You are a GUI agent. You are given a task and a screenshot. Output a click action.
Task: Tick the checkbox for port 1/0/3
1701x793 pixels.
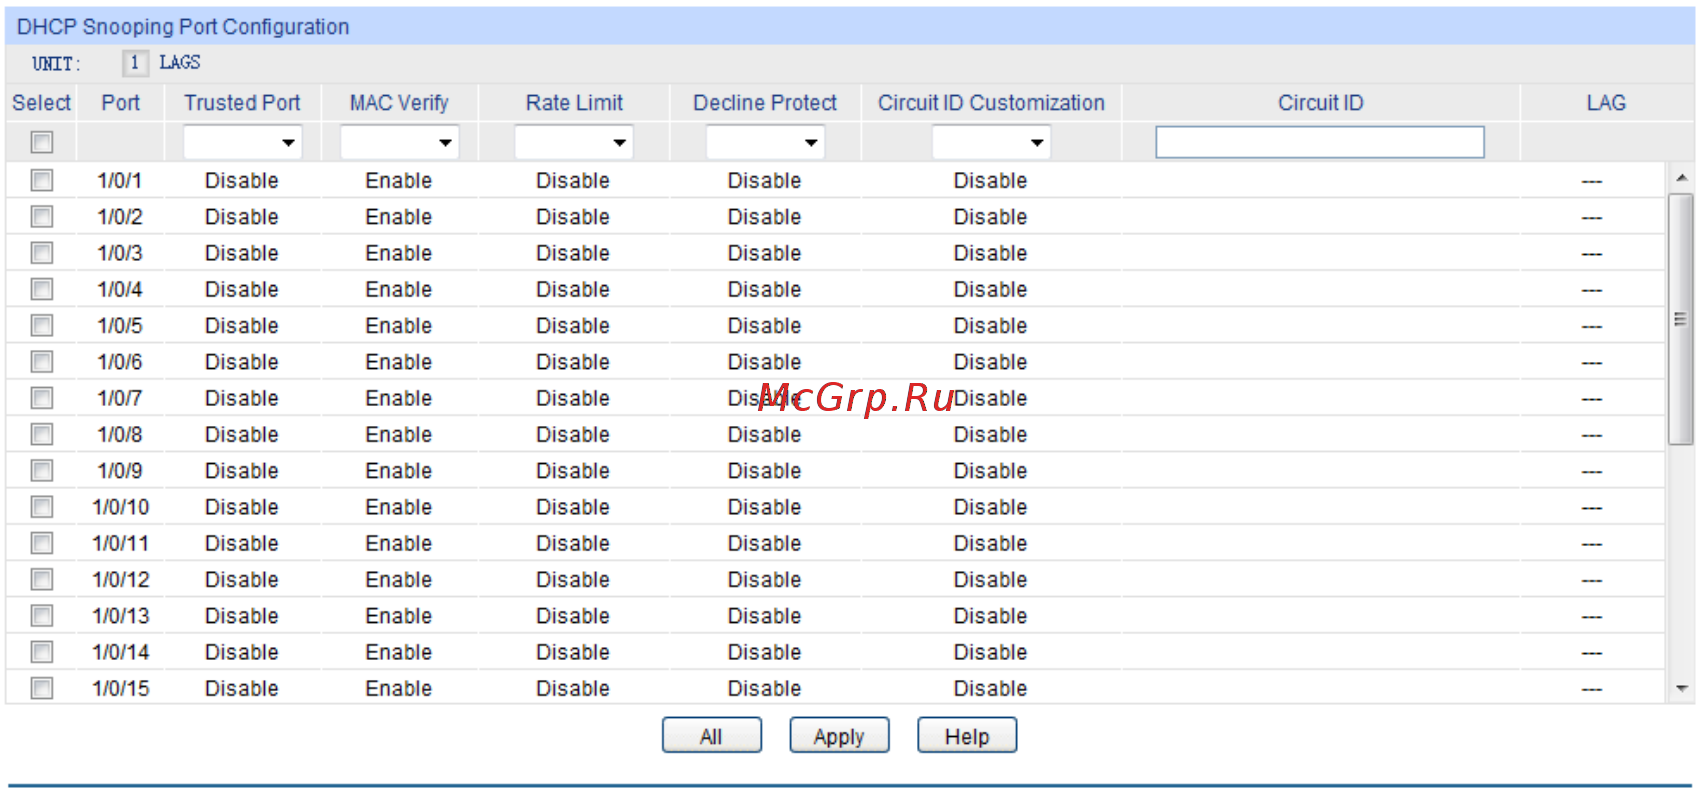[x=42, y=253]
